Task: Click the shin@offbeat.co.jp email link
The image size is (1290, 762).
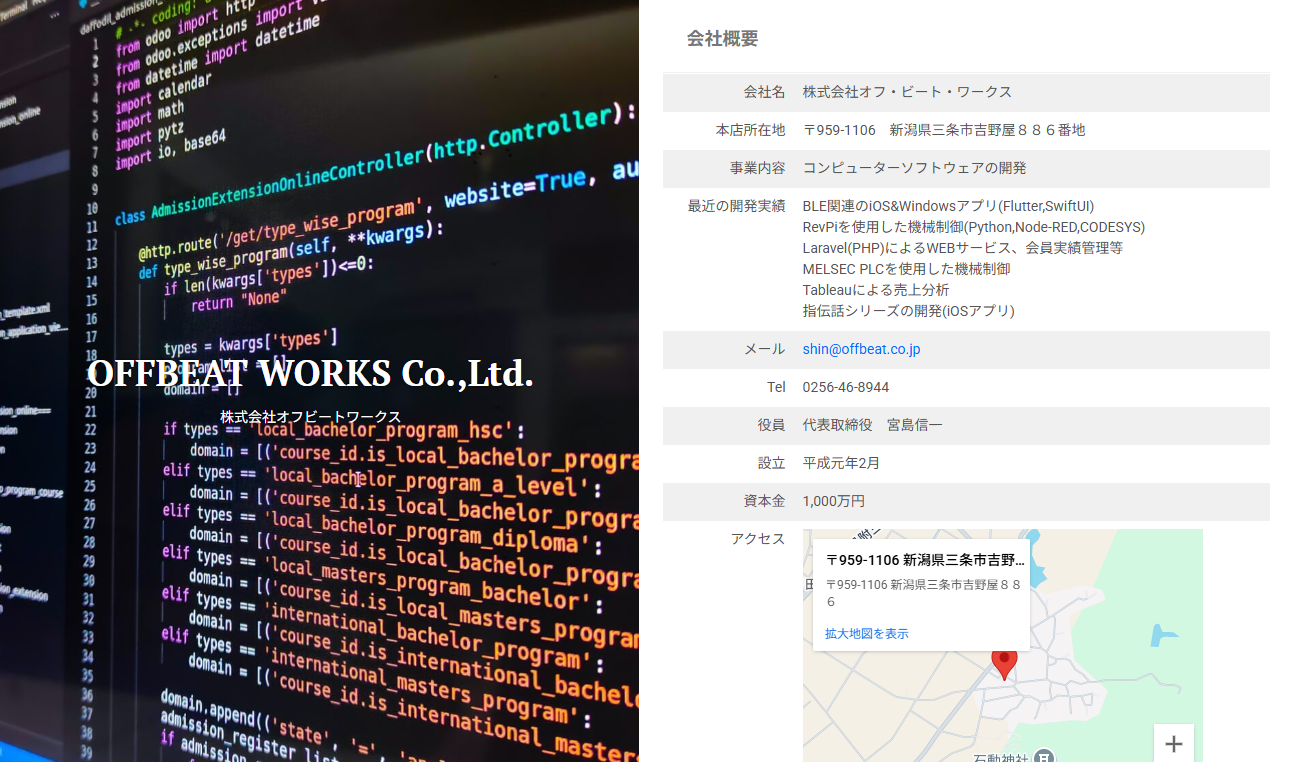Action: 861,349
